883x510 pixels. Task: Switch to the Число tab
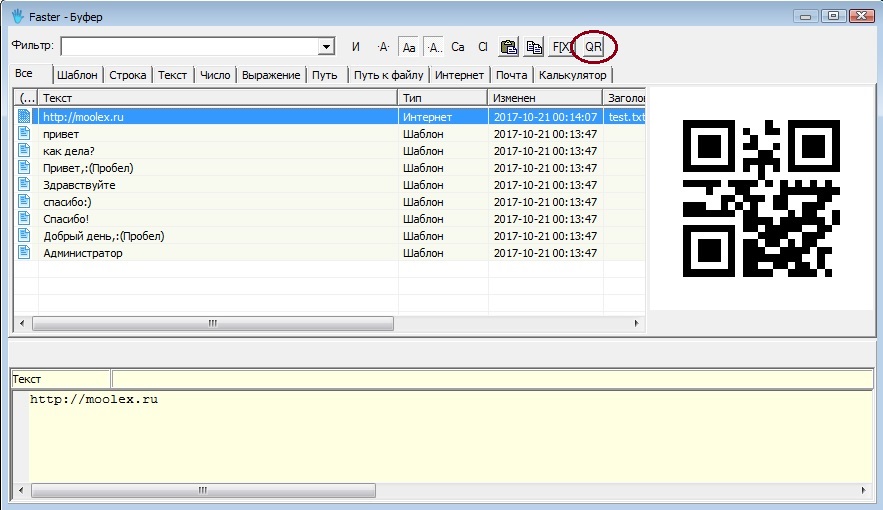pos(215,75)
